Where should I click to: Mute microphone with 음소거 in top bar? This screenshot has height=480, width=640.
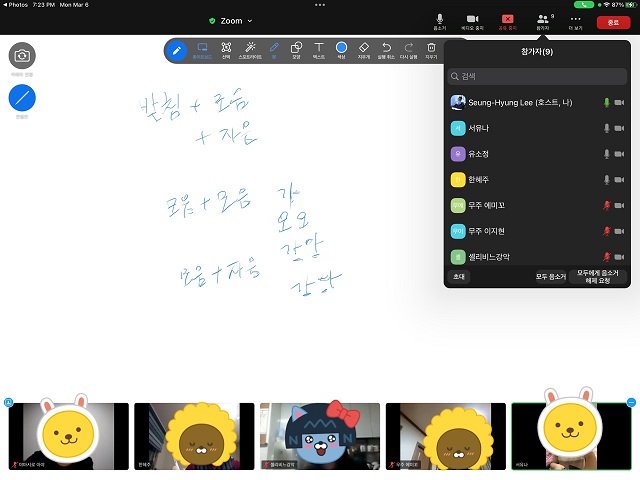coord(440,22)
